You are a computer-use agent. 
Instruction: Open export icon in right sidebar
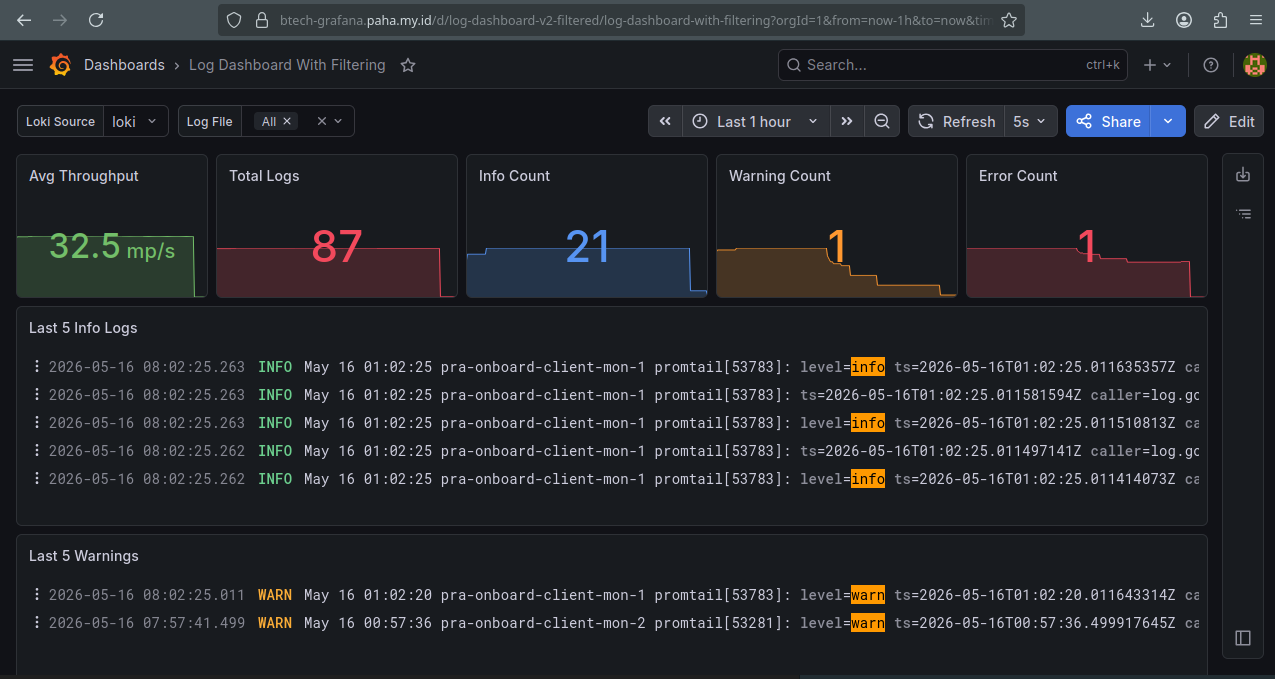tap(1243, 175)
